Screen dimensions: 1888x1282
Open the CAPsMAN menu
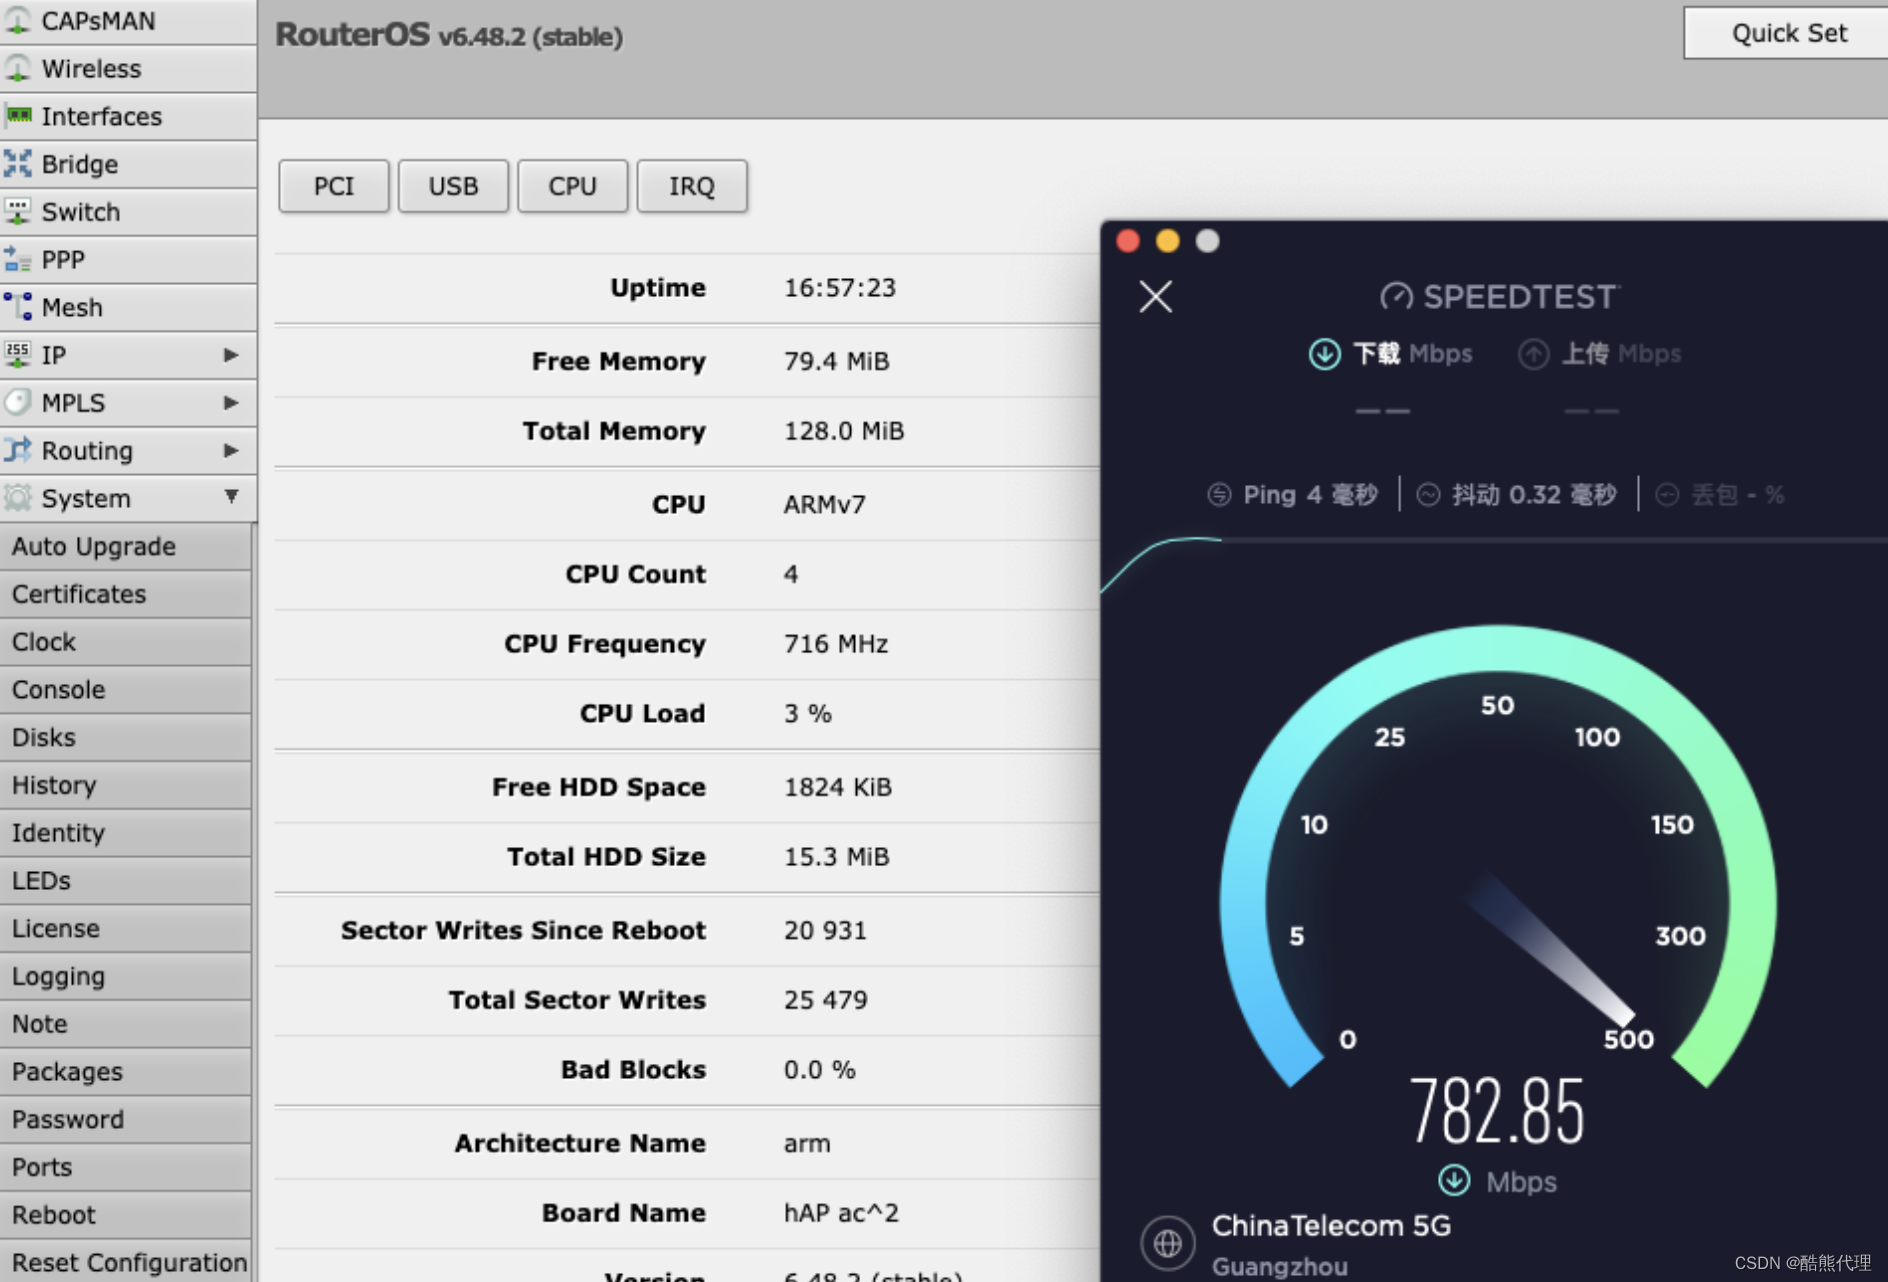coord(128,21)
